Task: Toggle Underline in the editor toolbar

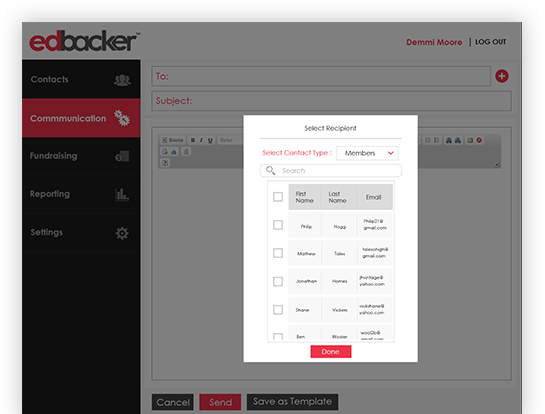Action: pyautogui.click(x=210, y=140)
